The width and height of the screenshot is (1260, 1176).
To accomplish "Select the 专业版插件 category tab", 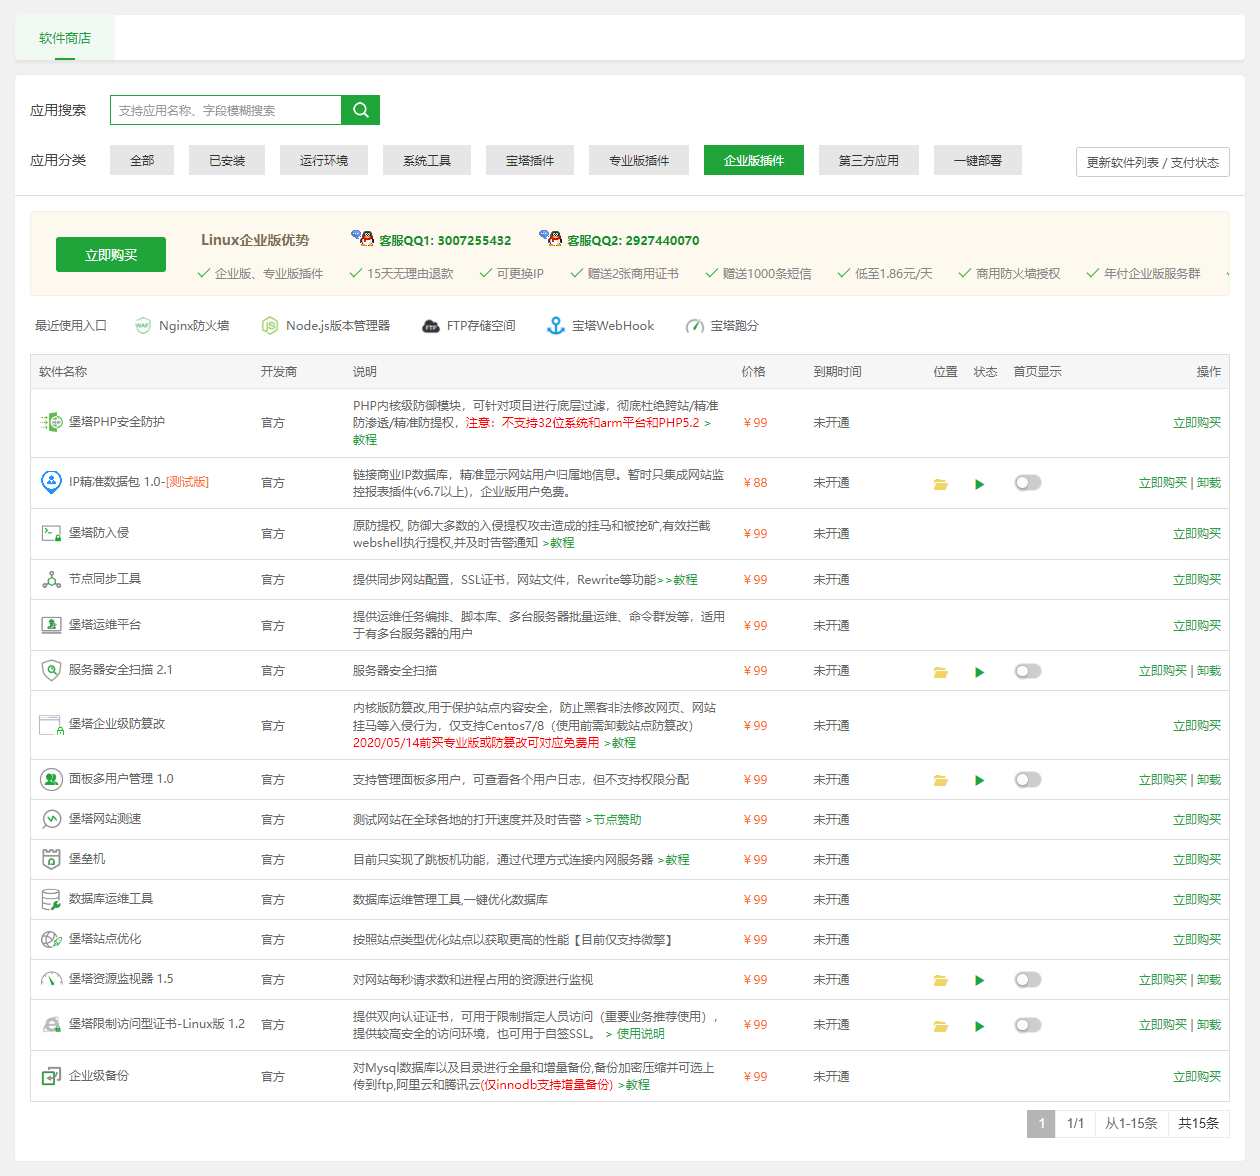I will click(639, 160).
